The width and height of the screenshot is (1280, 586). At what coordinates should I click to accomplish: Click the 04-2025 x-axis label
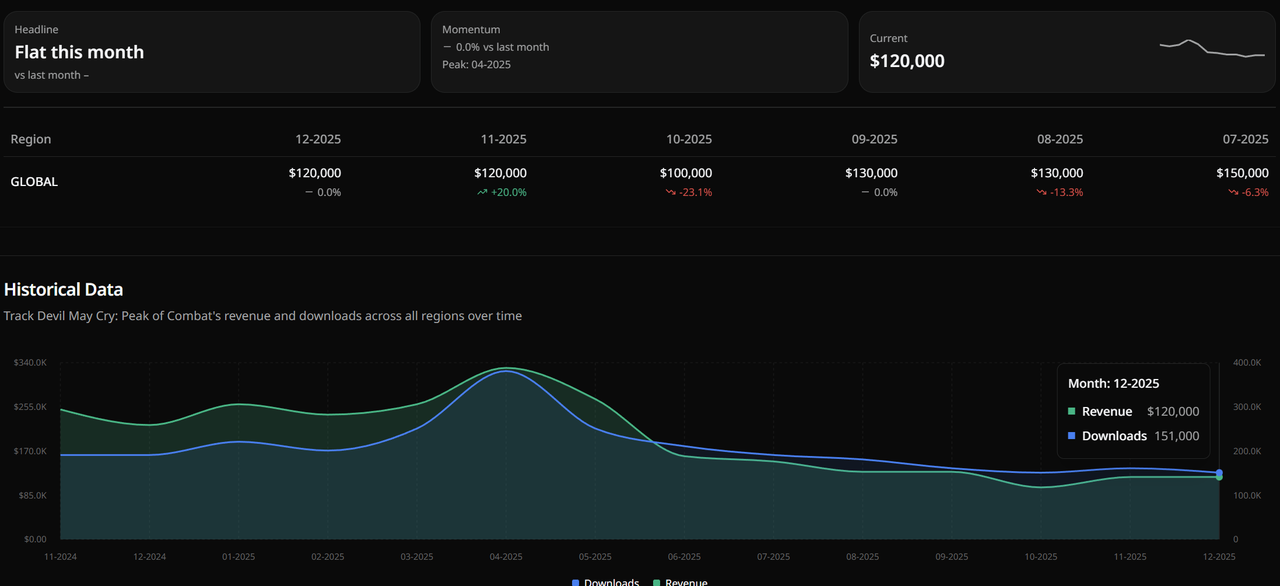506,556
